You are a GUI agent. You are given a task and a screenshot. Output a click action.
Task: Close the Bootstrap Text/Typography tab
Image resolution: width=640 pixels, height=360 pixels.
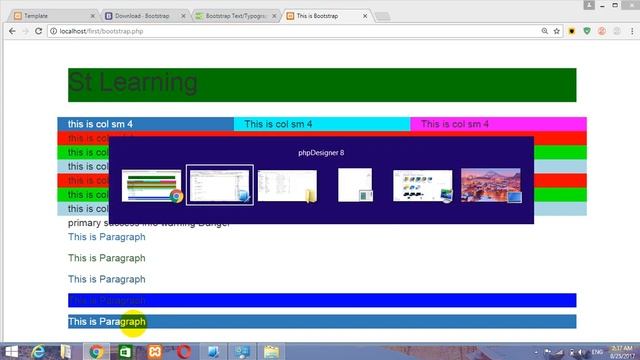pyautogui.click(x=274, y=16)
